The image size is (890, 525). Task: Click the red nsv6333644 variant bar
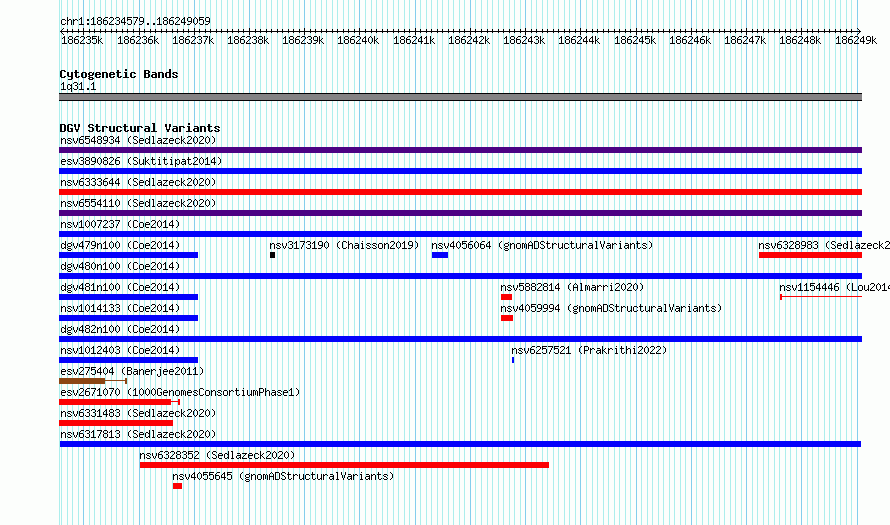460,192
